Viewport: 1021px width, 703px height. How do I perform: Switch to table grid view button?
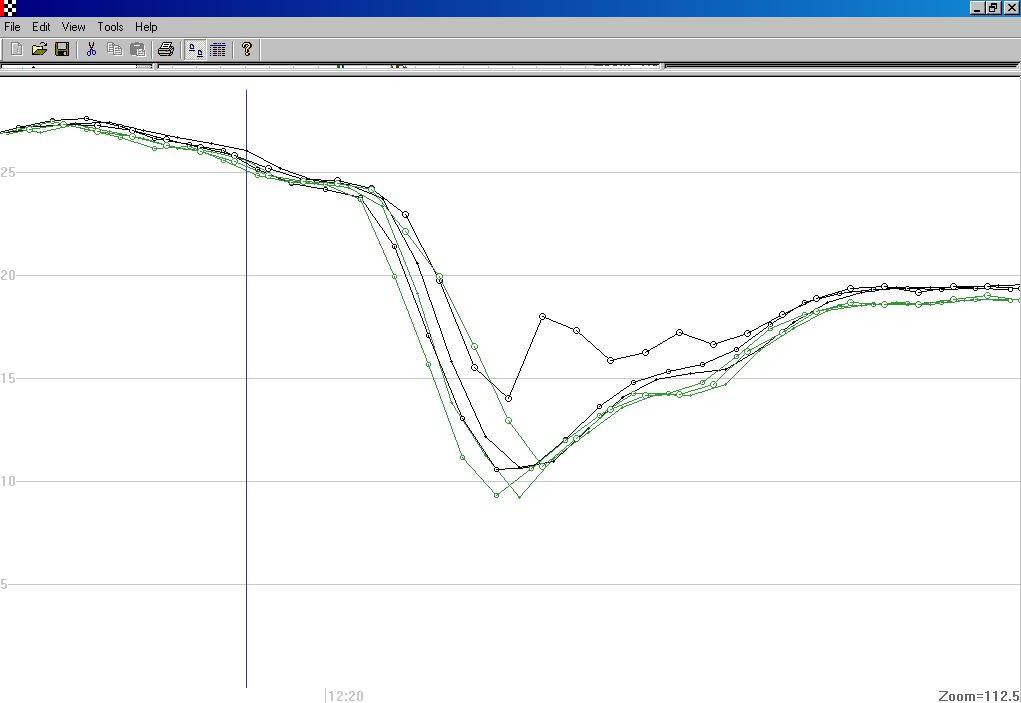218,49
